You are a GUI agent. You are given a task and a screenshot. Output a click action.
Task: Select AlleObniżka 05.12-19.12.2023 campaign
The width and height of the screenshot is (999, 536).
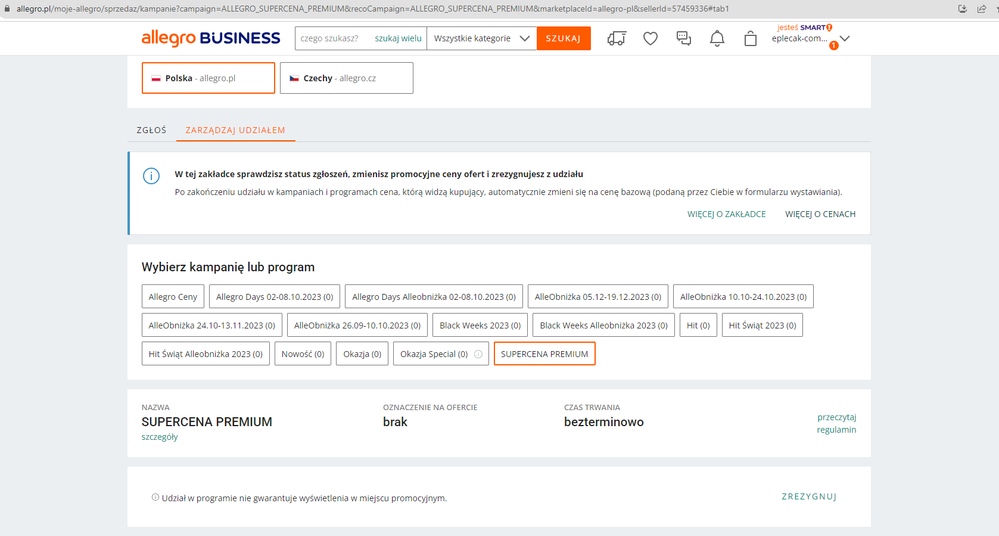coord(598,296)
